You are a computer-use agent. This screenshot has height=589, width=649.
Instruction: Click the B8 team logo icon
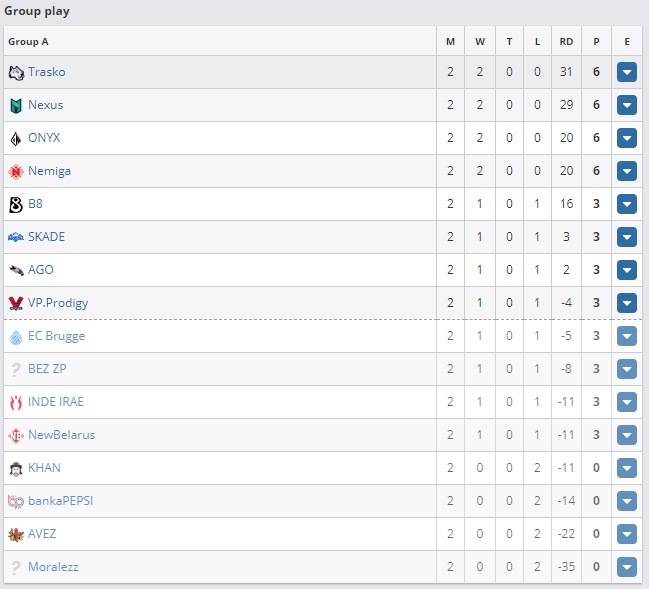click(16, 204)
